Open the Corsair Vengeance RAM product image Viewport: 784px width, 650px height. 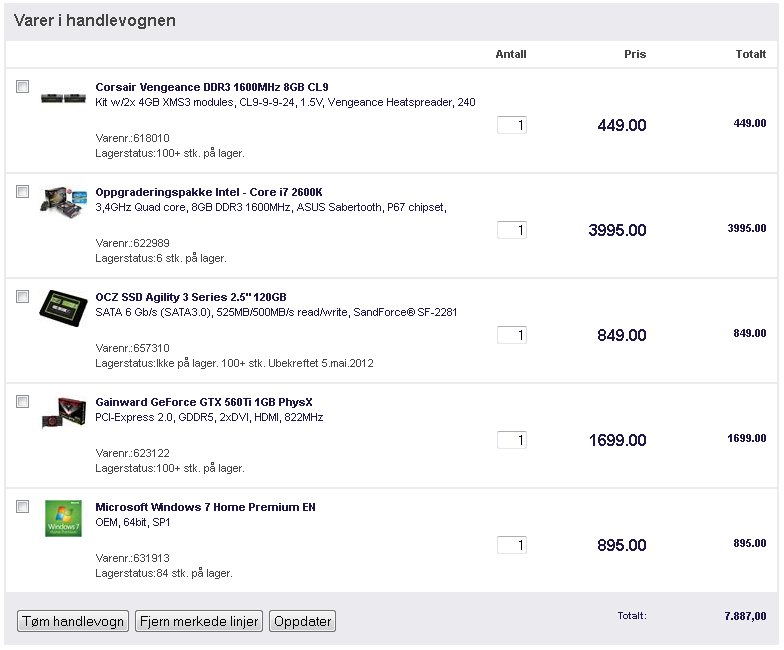pos(63,98)
